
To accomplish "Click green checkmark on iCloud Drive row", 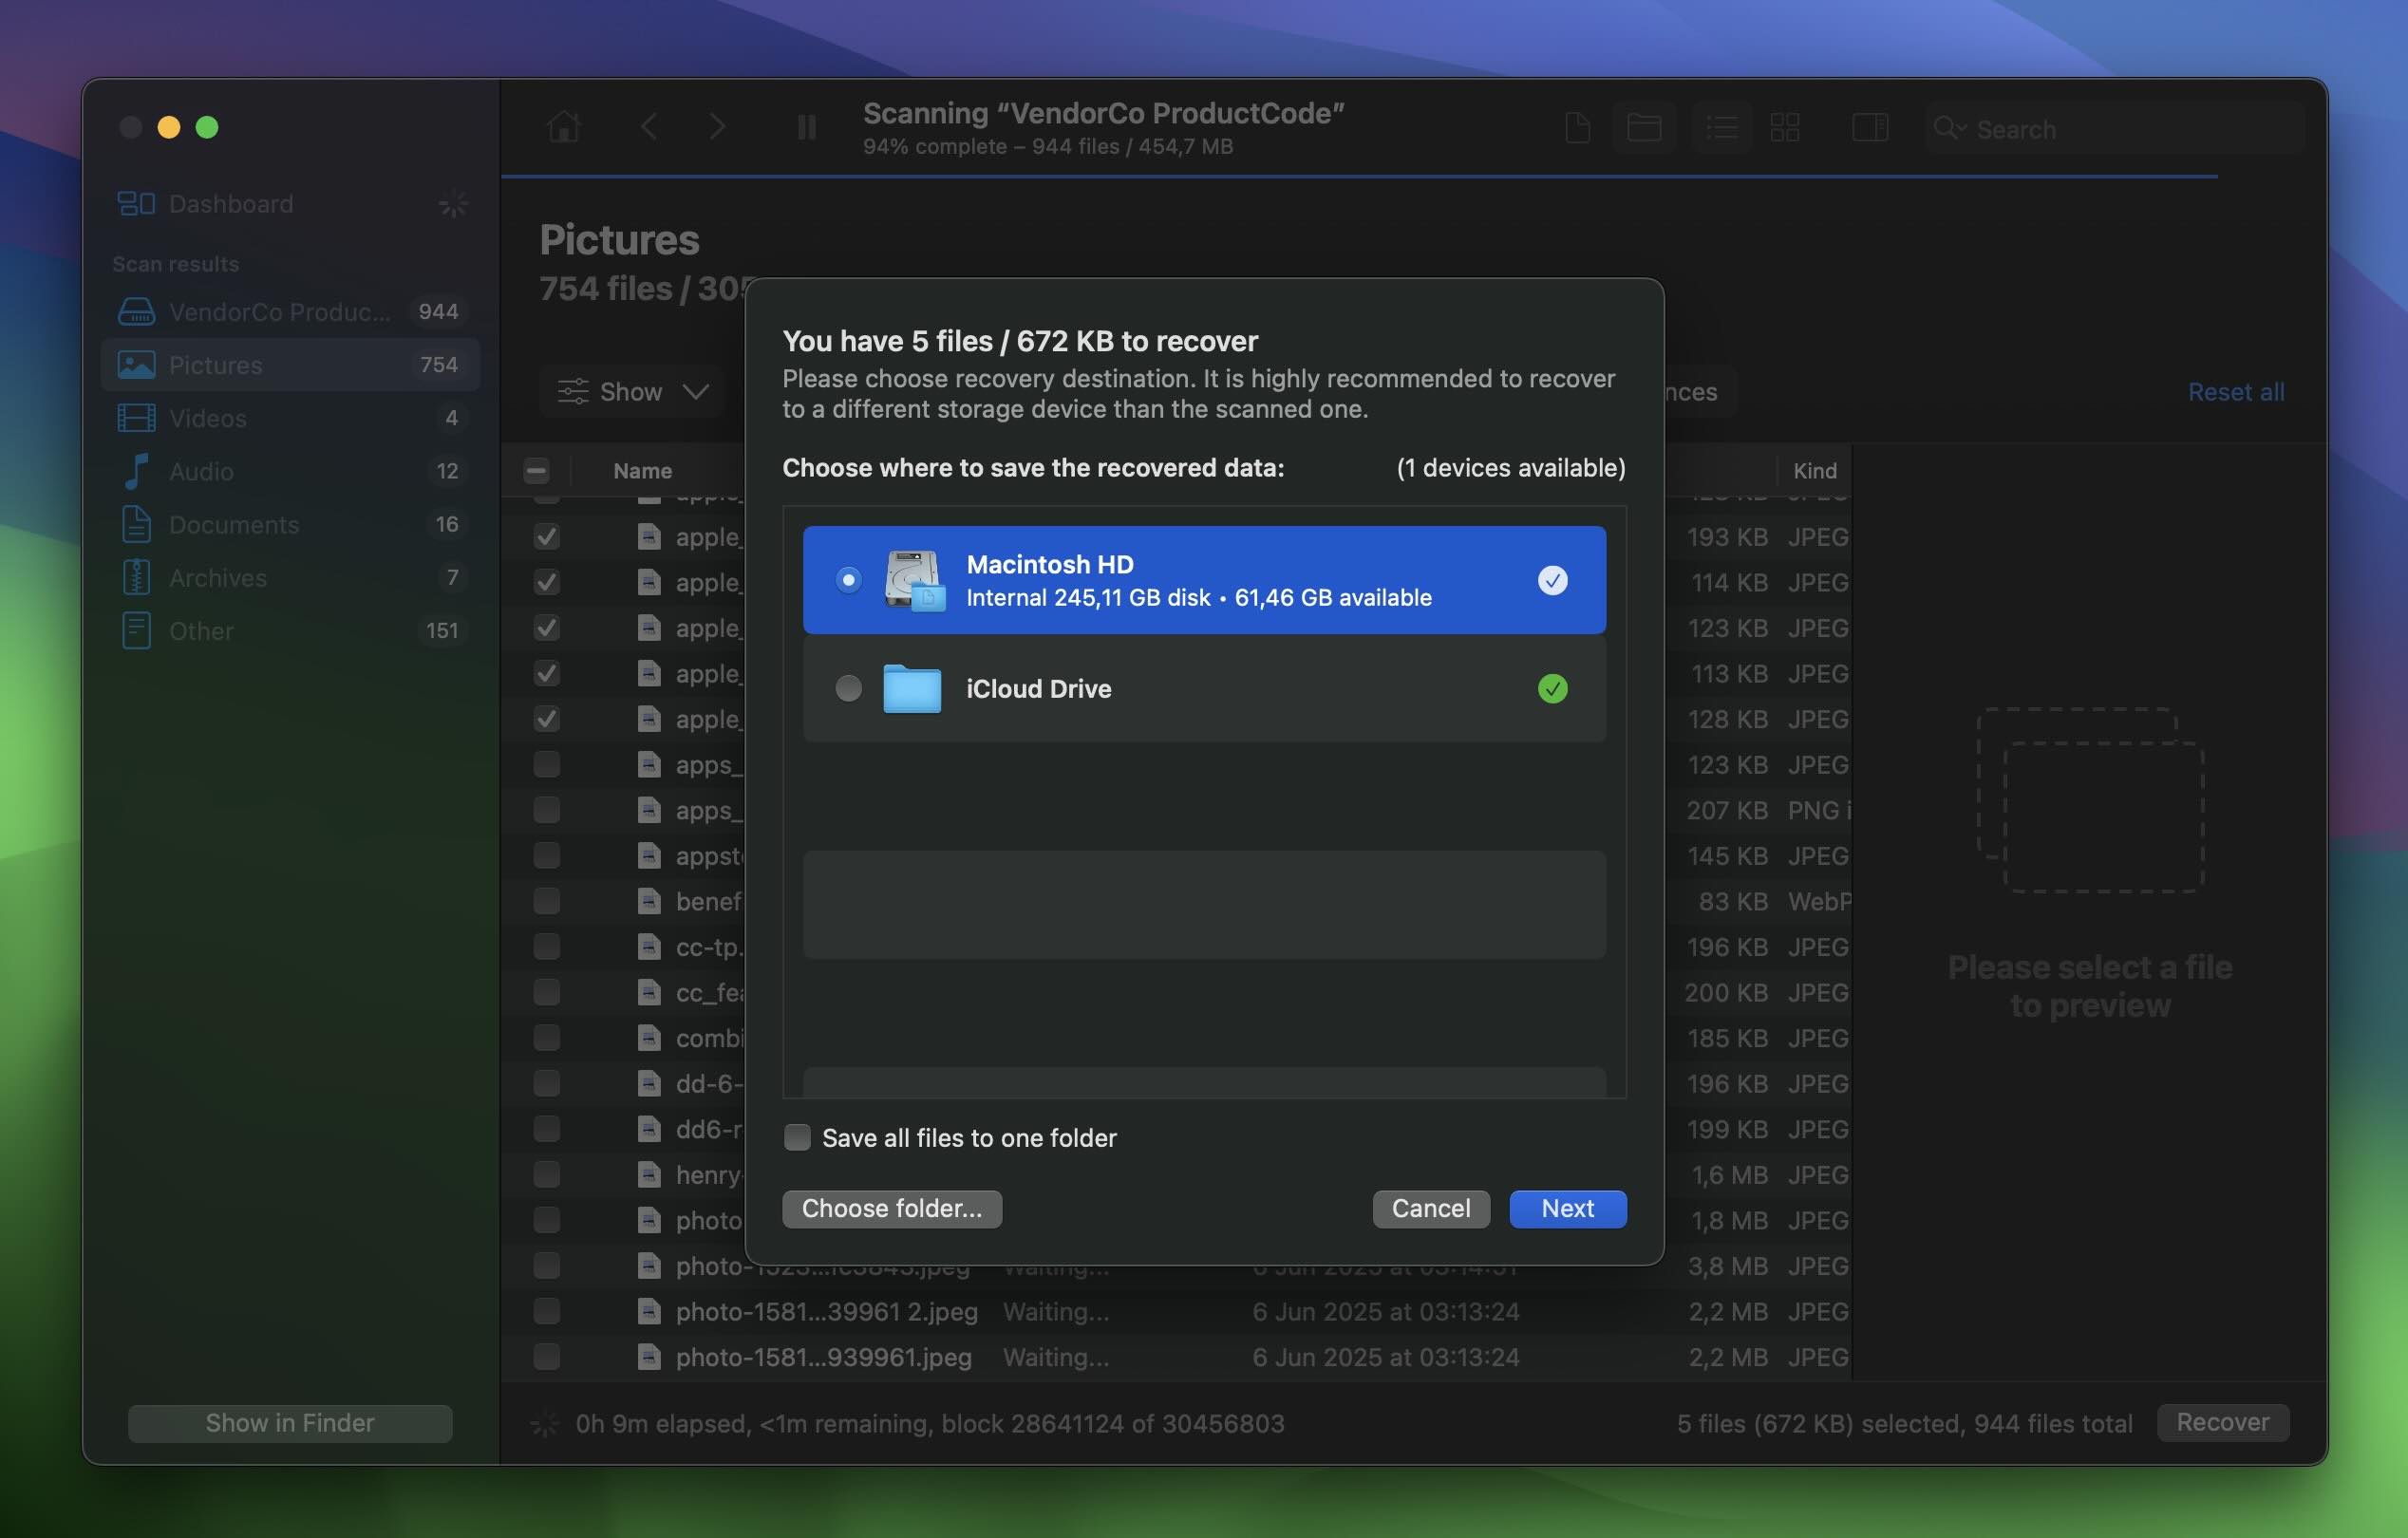I will coord(1552,689).
